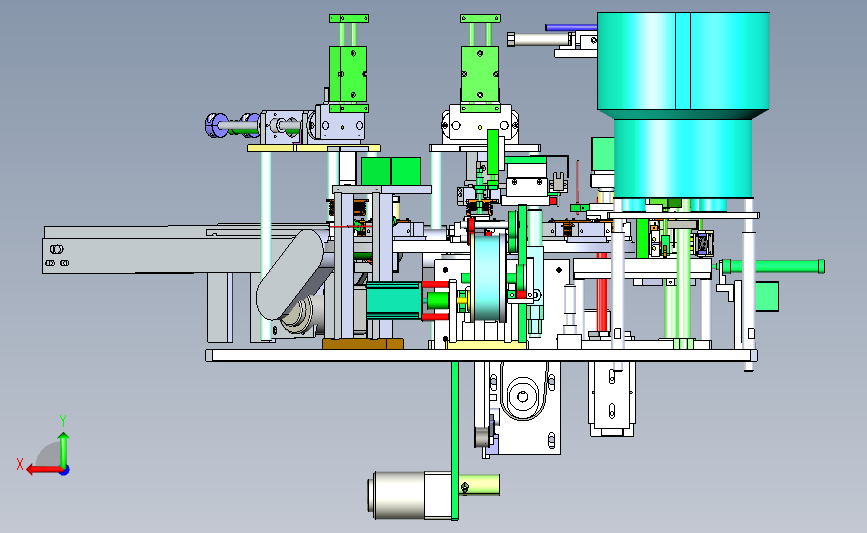Select the pale yellow cylinder beside the bottom motor
The image size is (867, 533).
pos(479,484)
